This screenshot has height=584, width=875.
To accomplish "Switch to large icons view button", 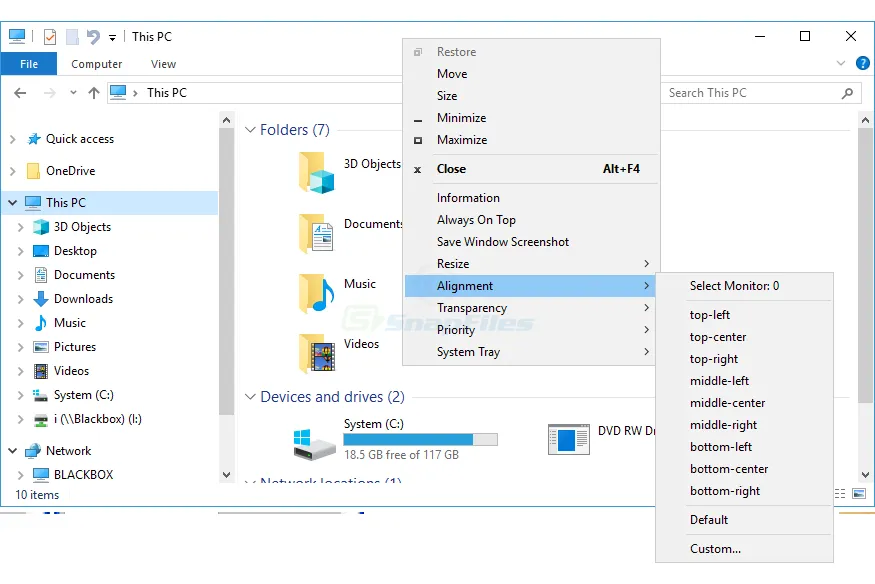I will (859, 494).
